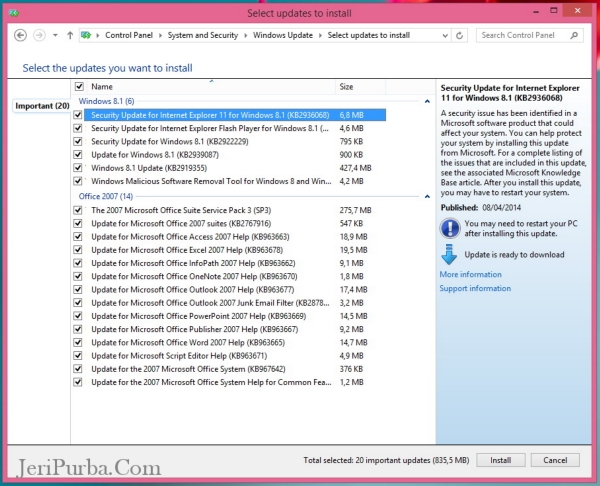Screen dimensions: 600x486
Task: Minimize the Select updates window
Action: point(536,11)
